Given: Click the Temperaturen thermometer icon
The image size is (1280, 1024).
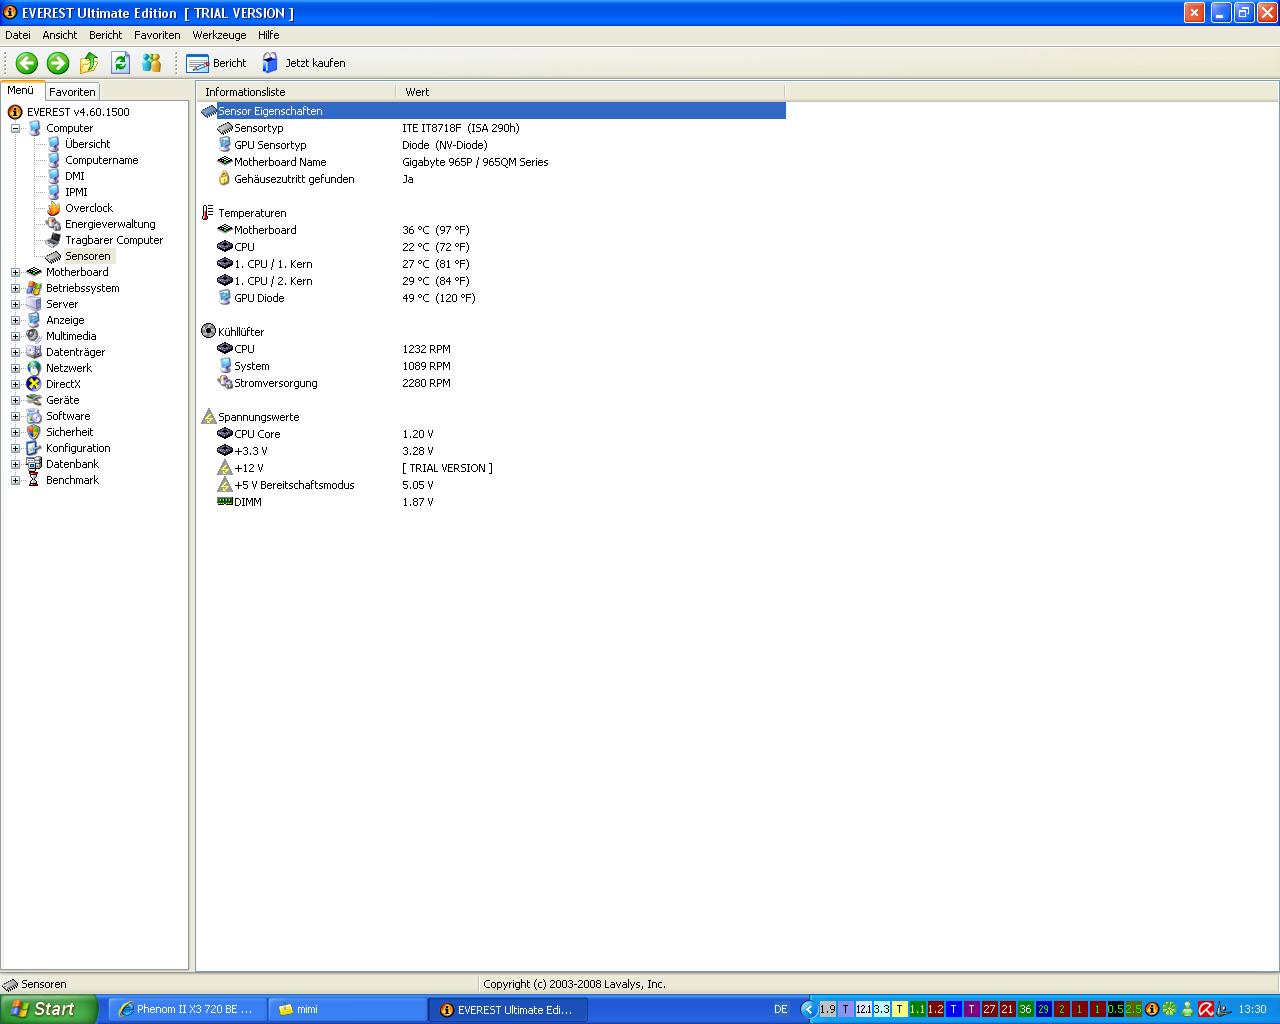Looking at the screenshot, I should [x=208, y=213].
